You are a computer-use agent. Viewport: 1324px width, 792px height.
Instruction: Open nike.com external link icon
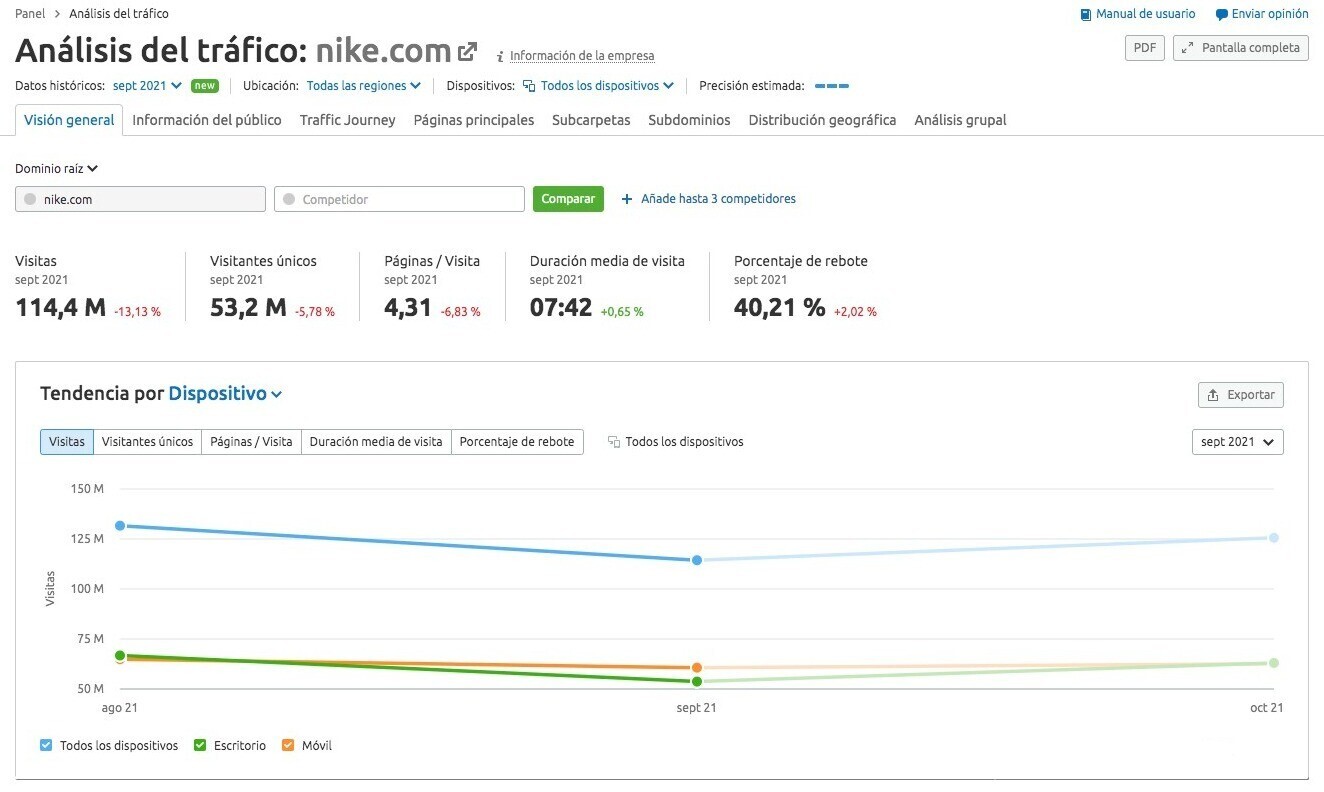[467, 50]
